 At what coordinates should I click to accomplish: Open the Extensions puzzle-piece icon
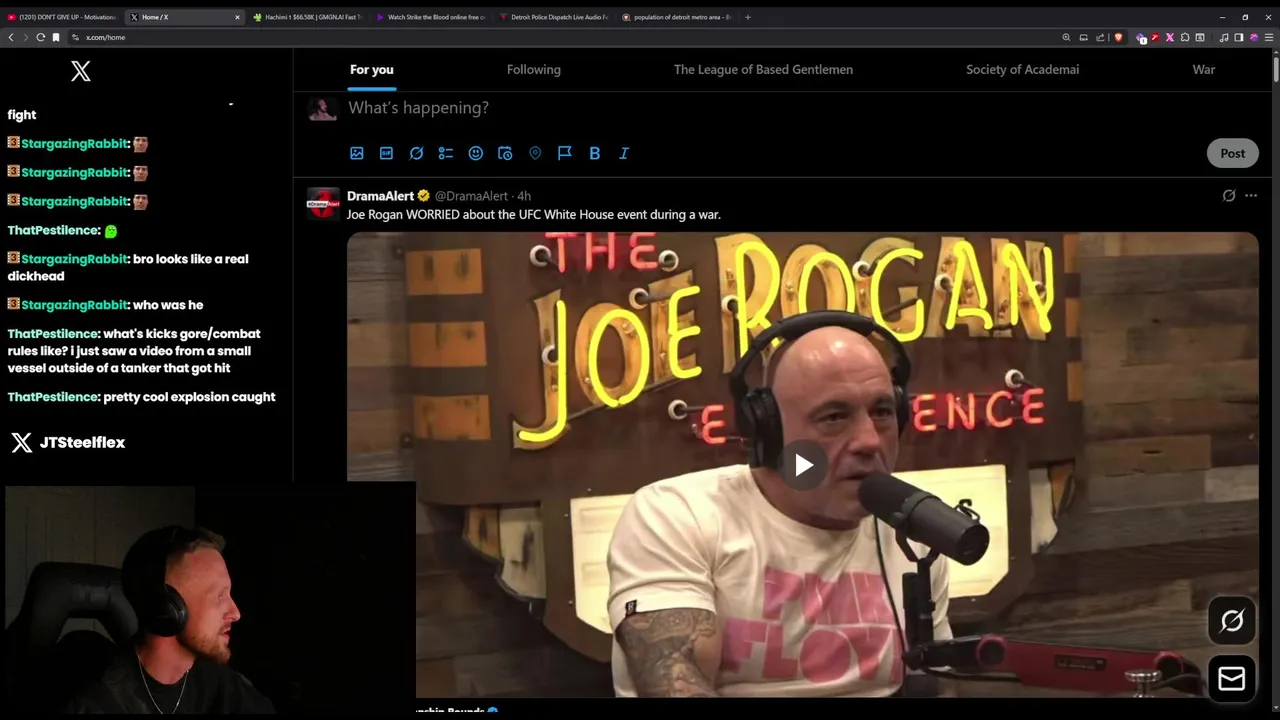(1185, 37)
